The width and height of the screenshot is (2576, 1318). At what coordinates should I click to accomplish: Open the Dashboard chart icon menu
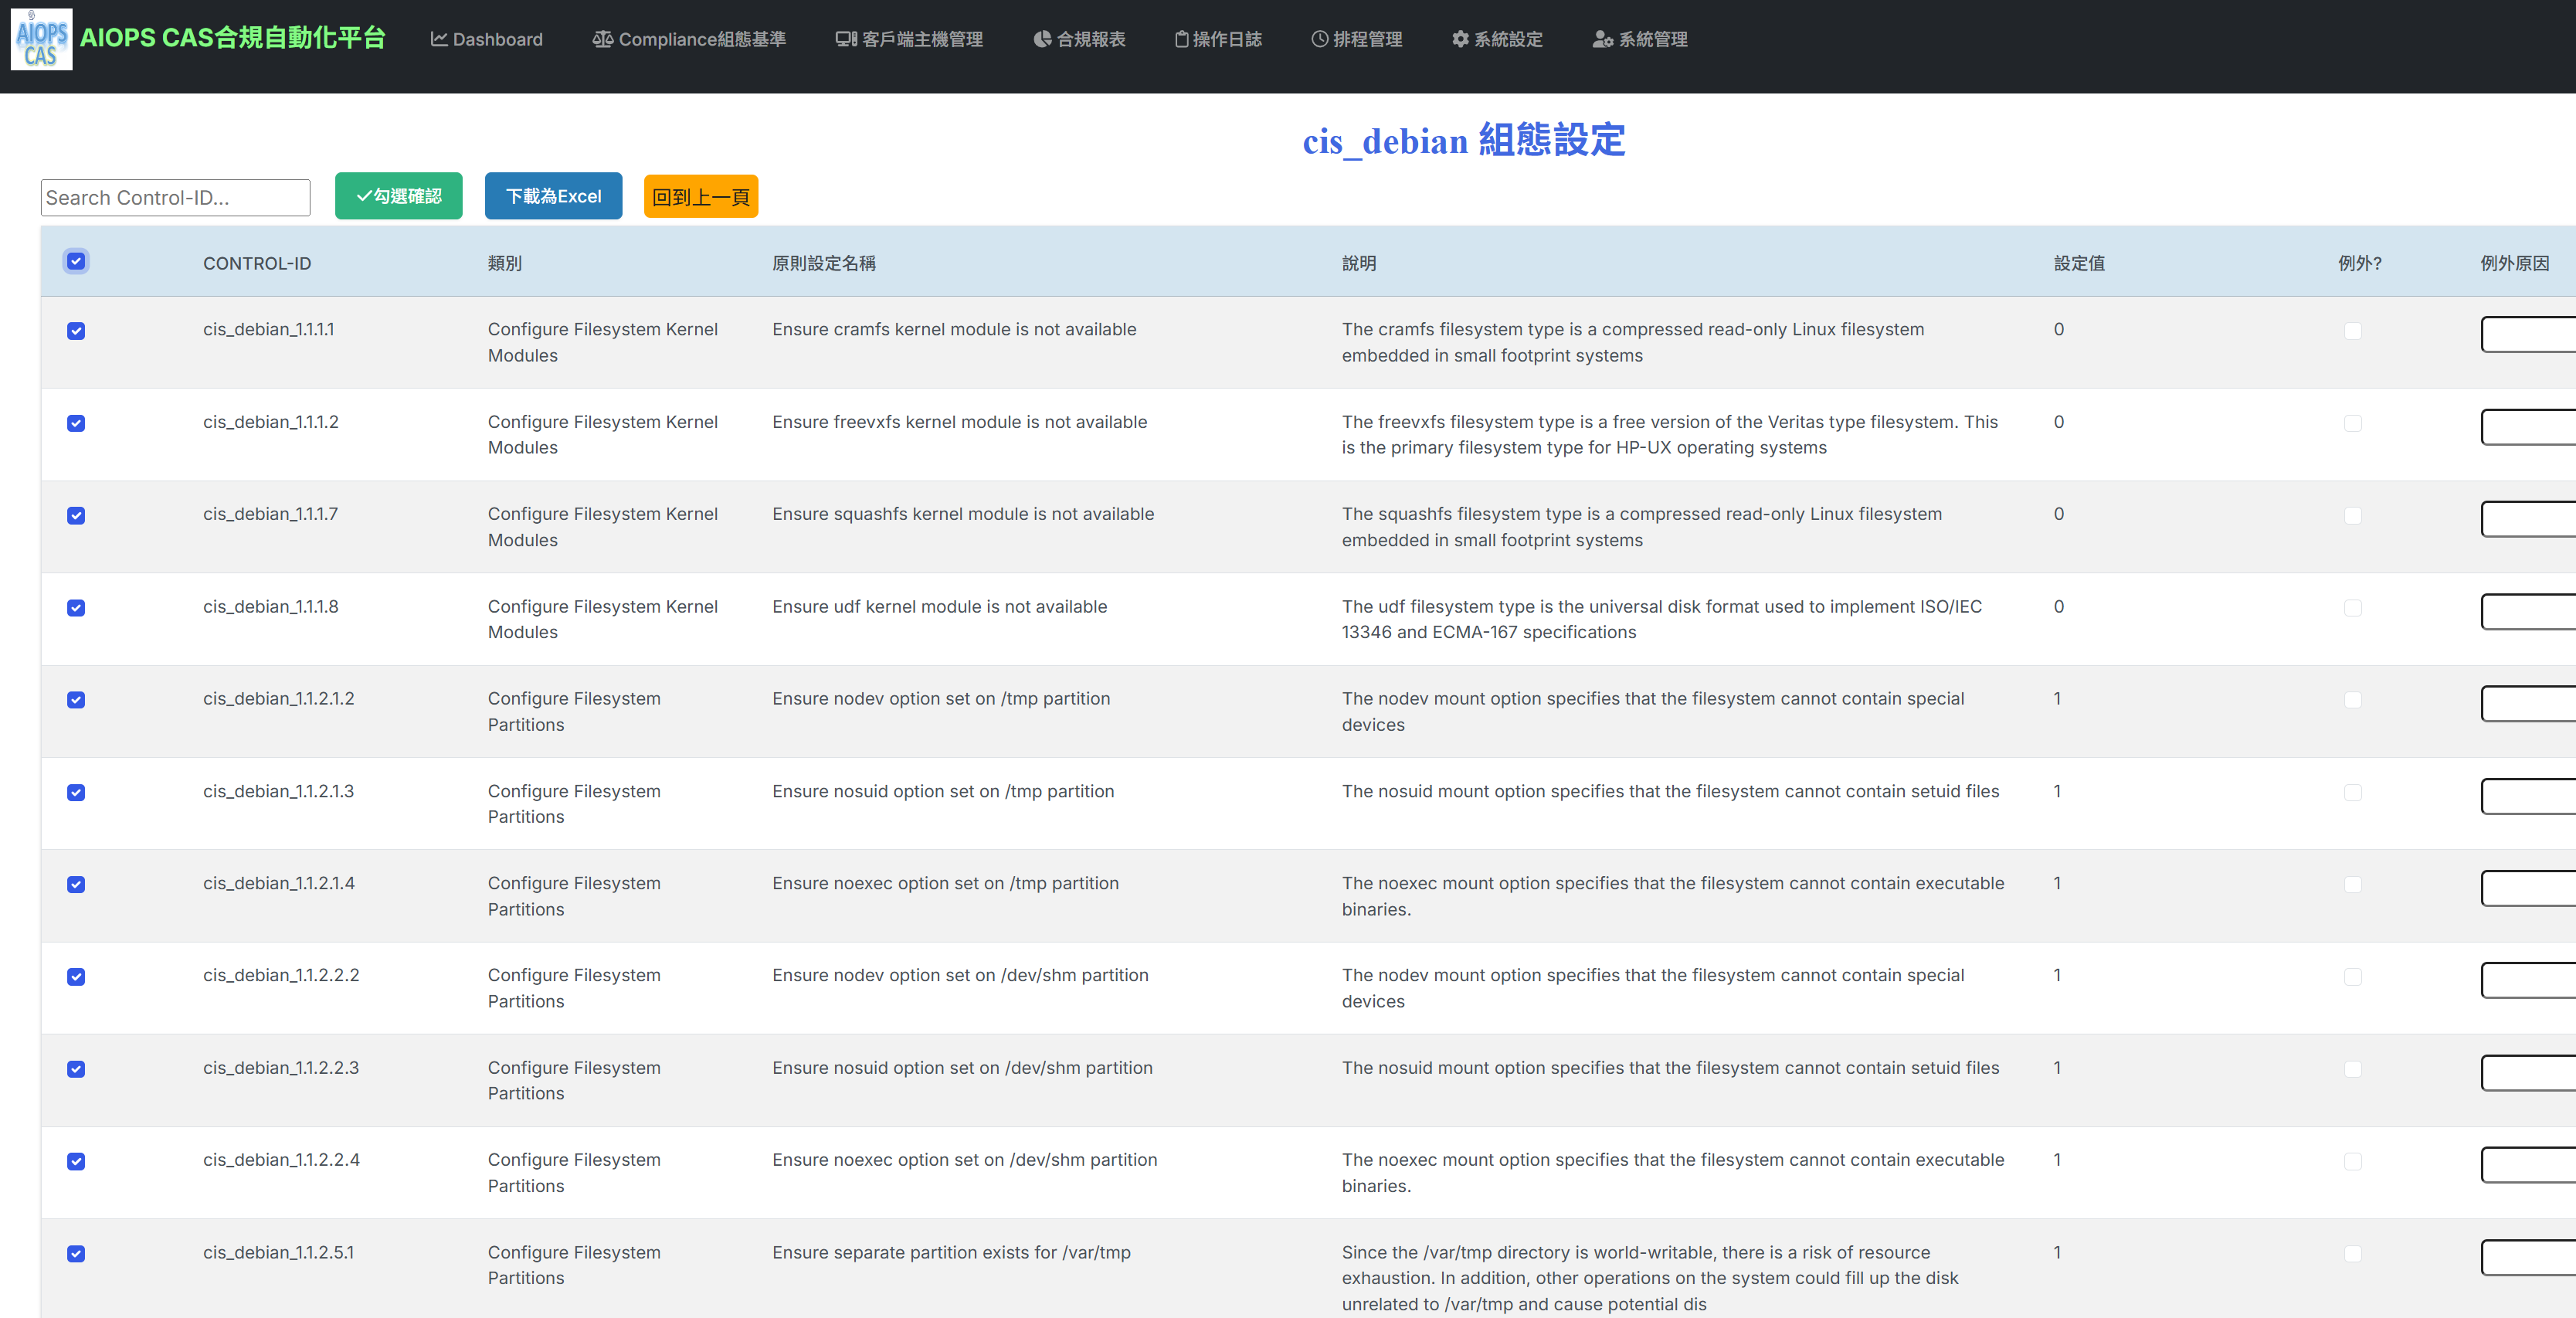(438, 39)
